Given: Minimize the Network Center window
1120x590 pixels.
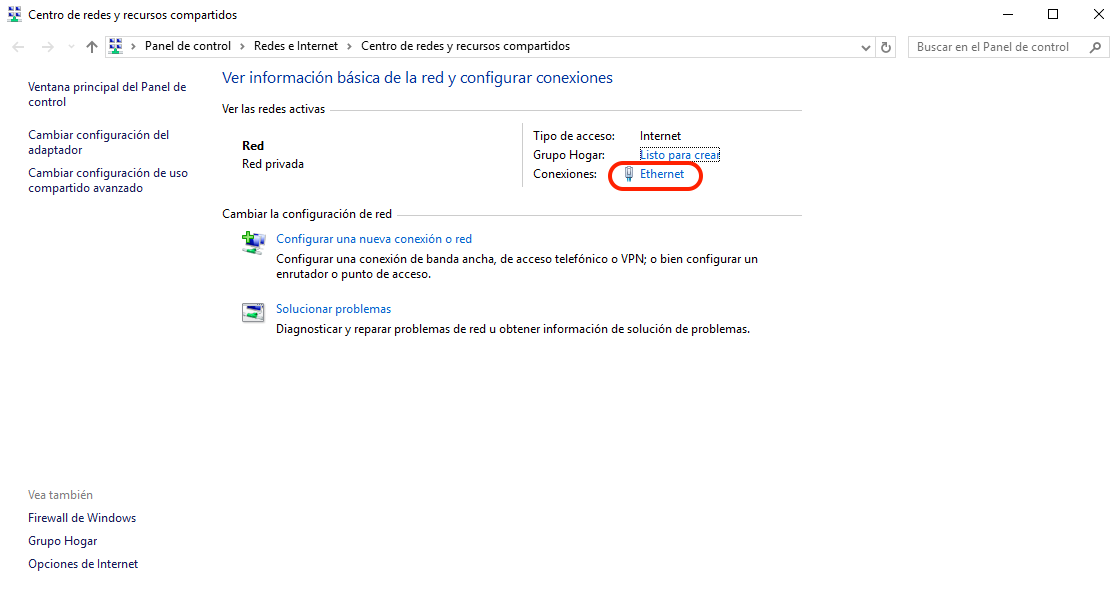Looking at the screenshot, I should 1008,14.
